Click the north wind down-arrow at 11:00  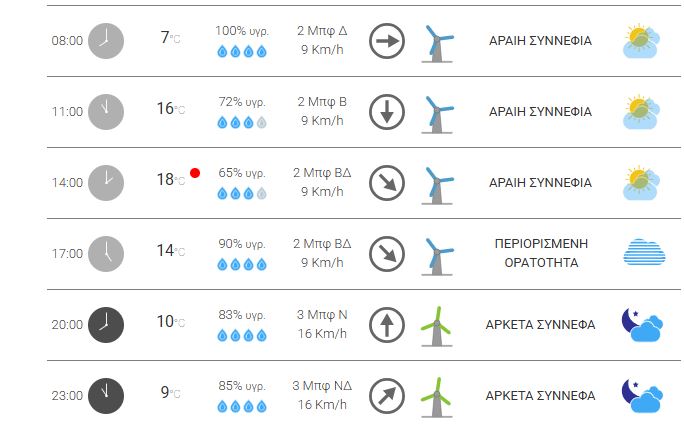pos(386,112)
